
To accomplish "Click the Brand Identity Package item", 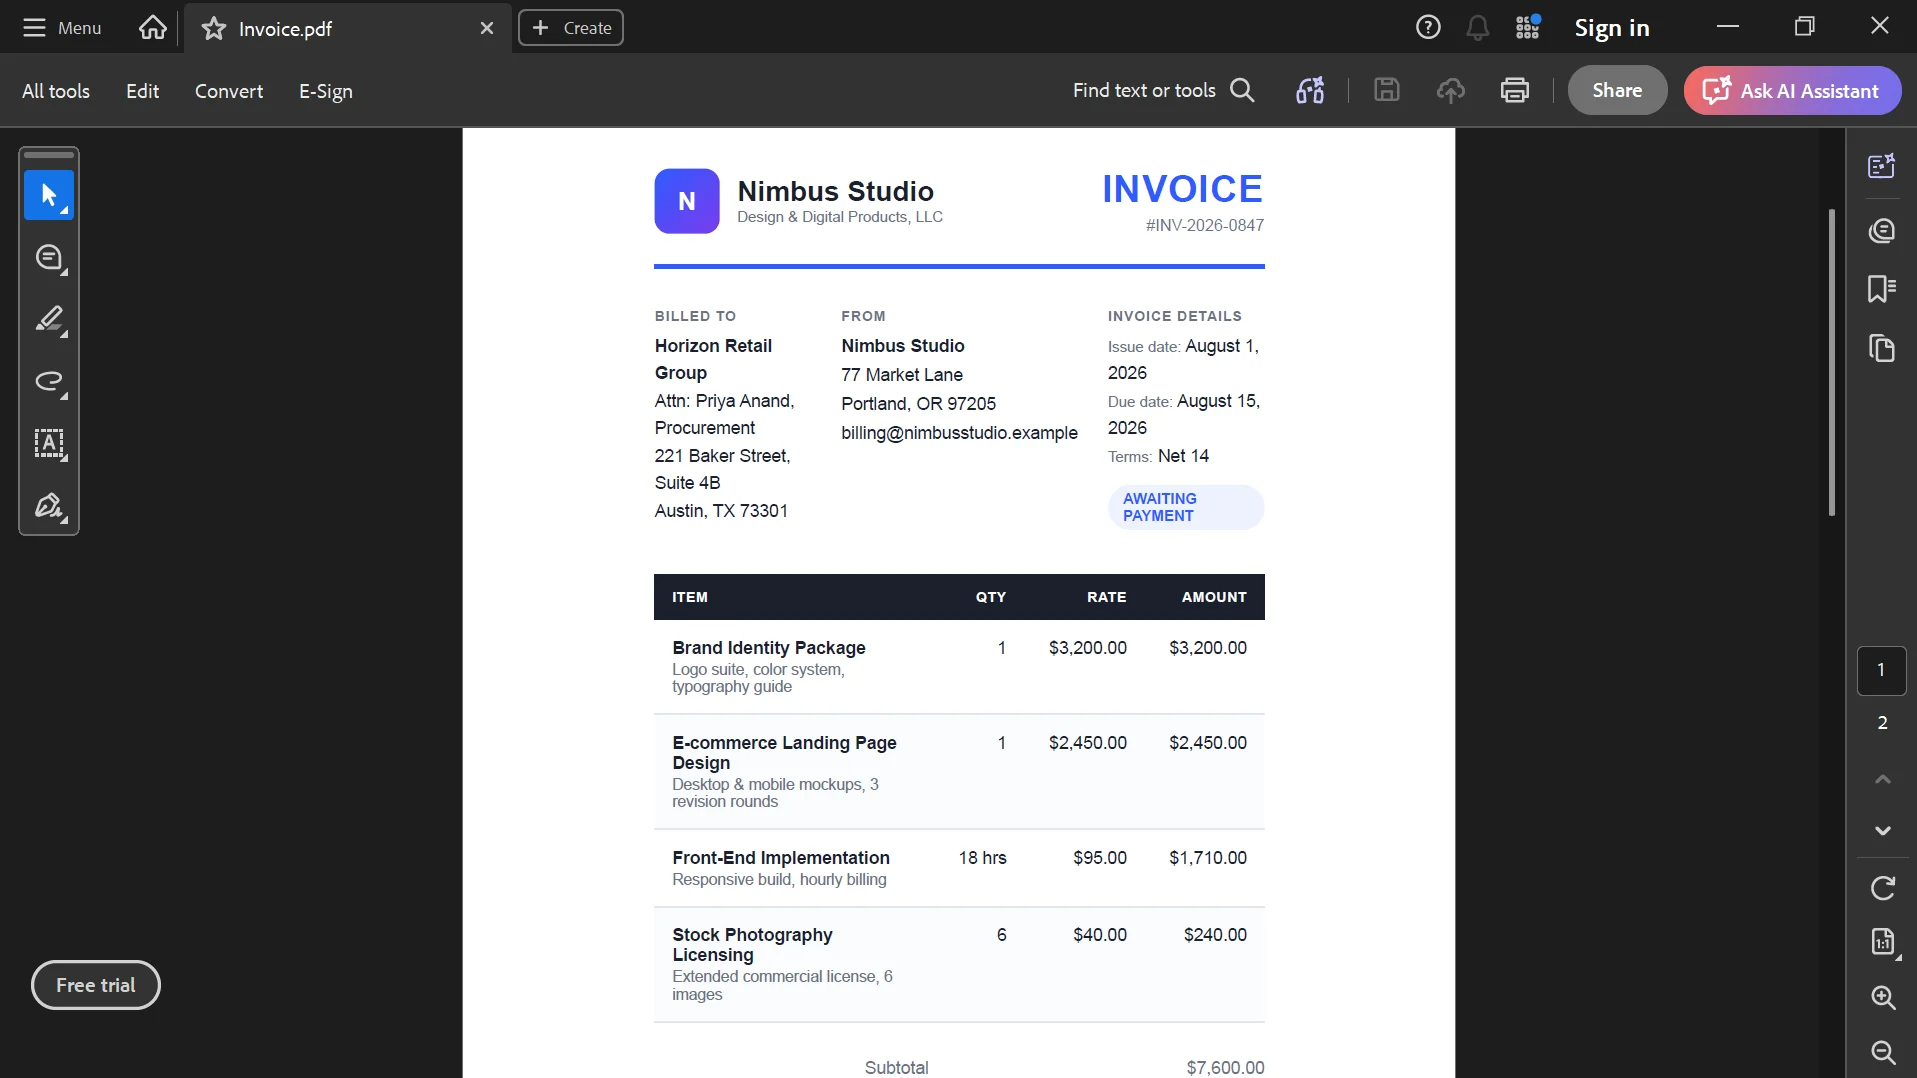I will click(x=768, y=648).
